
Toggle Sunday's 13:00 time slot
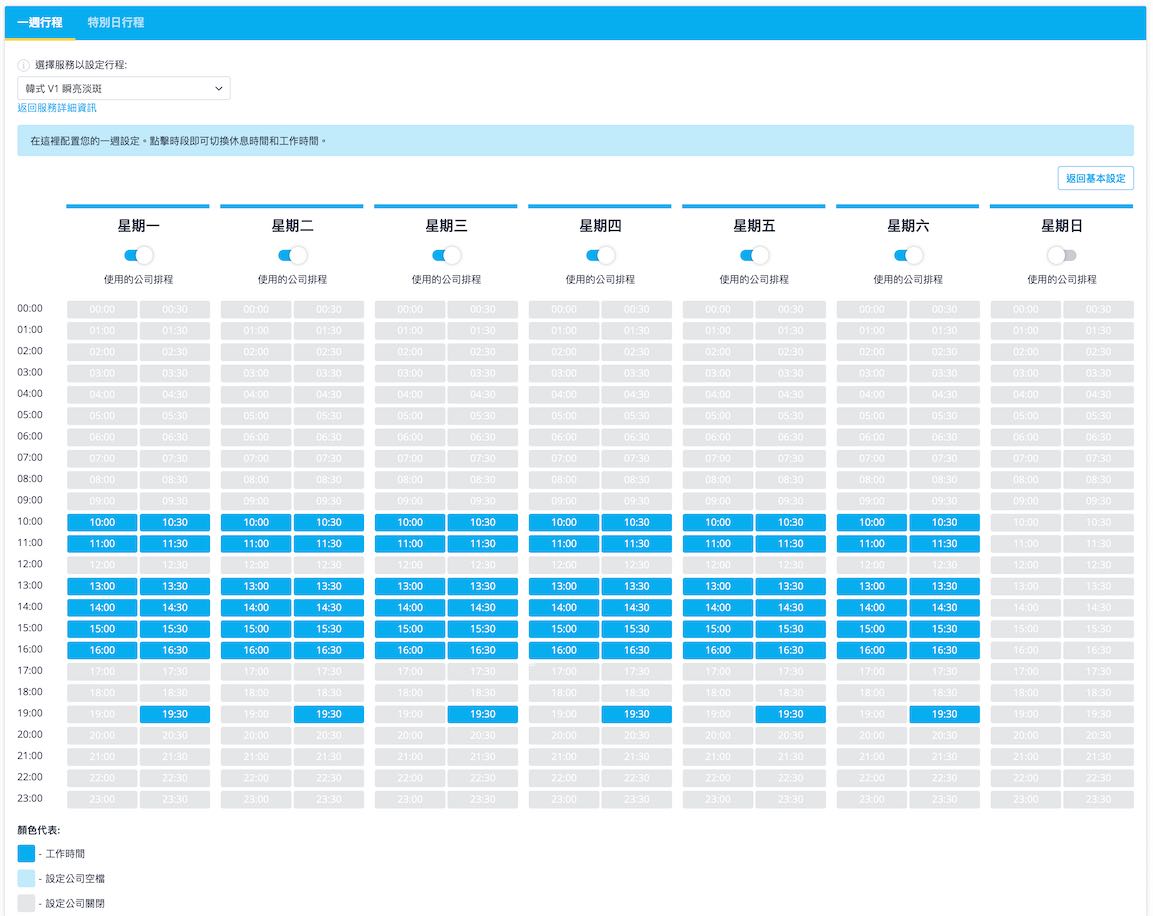[x=1026, y=587]
